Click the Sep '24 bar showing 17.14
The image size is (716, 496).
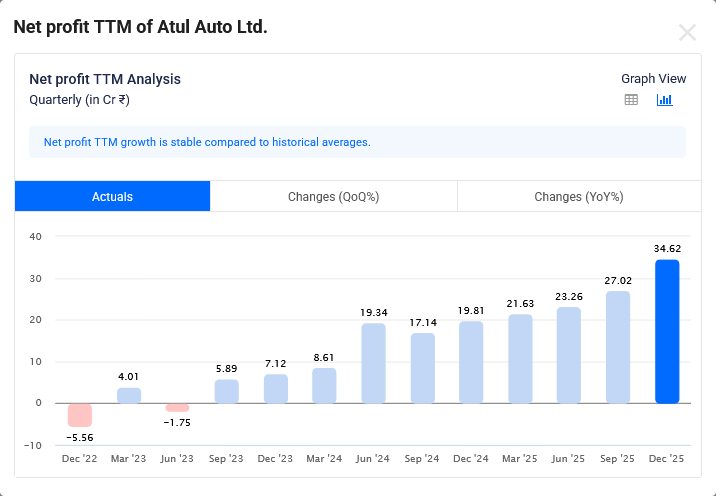[x=422, y=368]
